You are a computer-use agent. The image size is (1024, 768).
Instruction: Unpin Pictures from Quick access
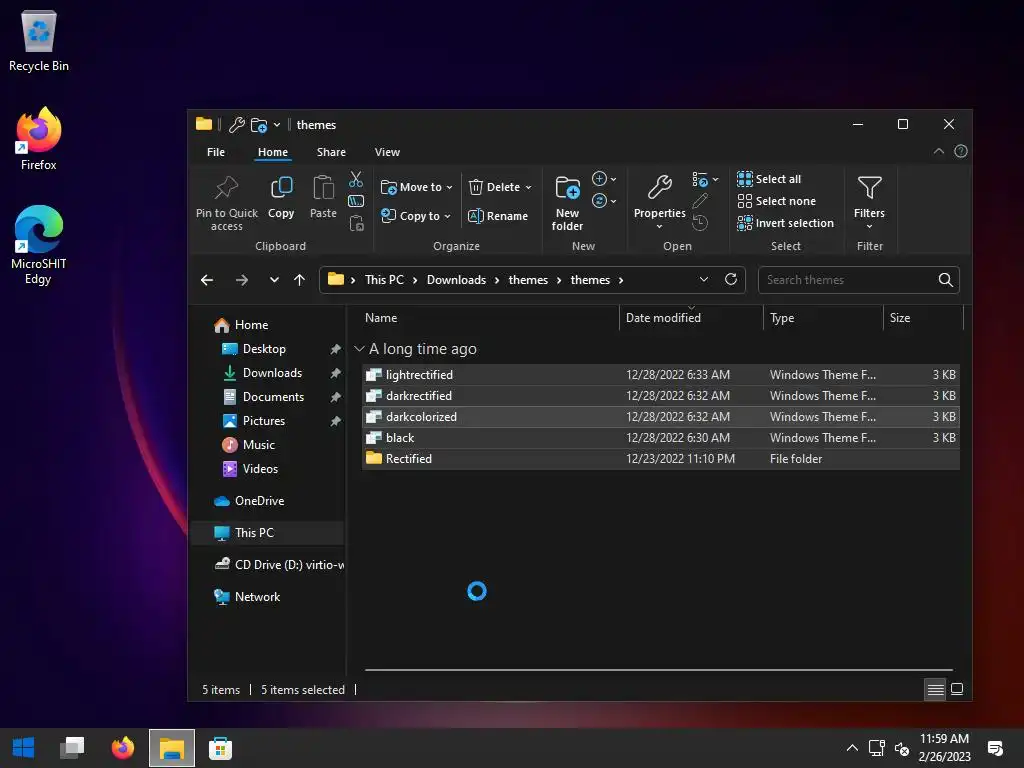pyautogui.click(x=335, y=421)
